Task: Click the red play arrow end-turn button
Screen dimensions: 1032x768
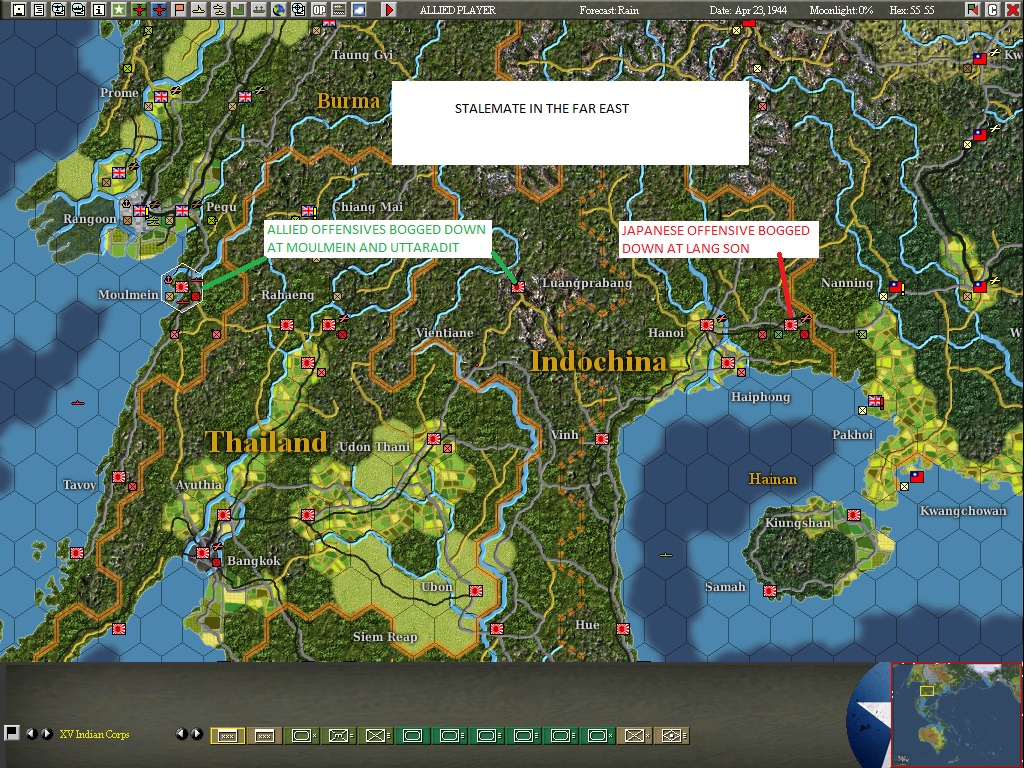Action: tap(389, 9)
